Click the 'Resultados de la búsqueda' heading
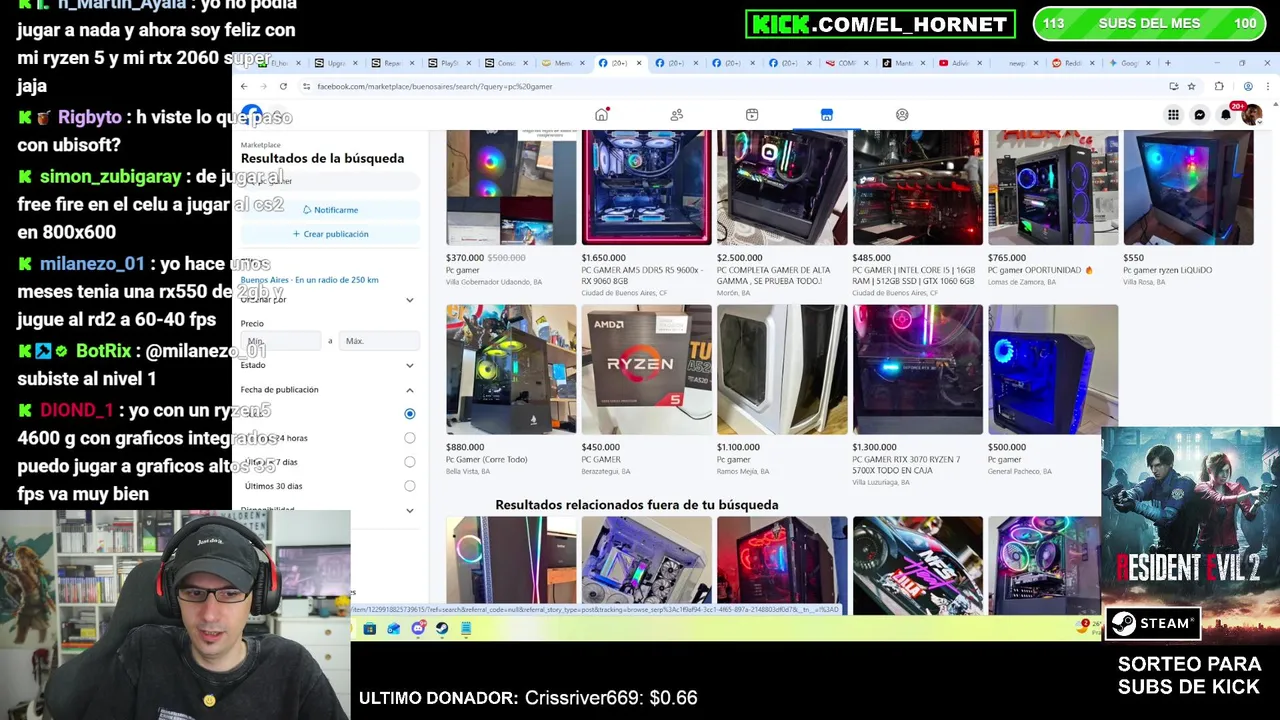Screen dimensions: 1280x720 click(x=322, y=158)
